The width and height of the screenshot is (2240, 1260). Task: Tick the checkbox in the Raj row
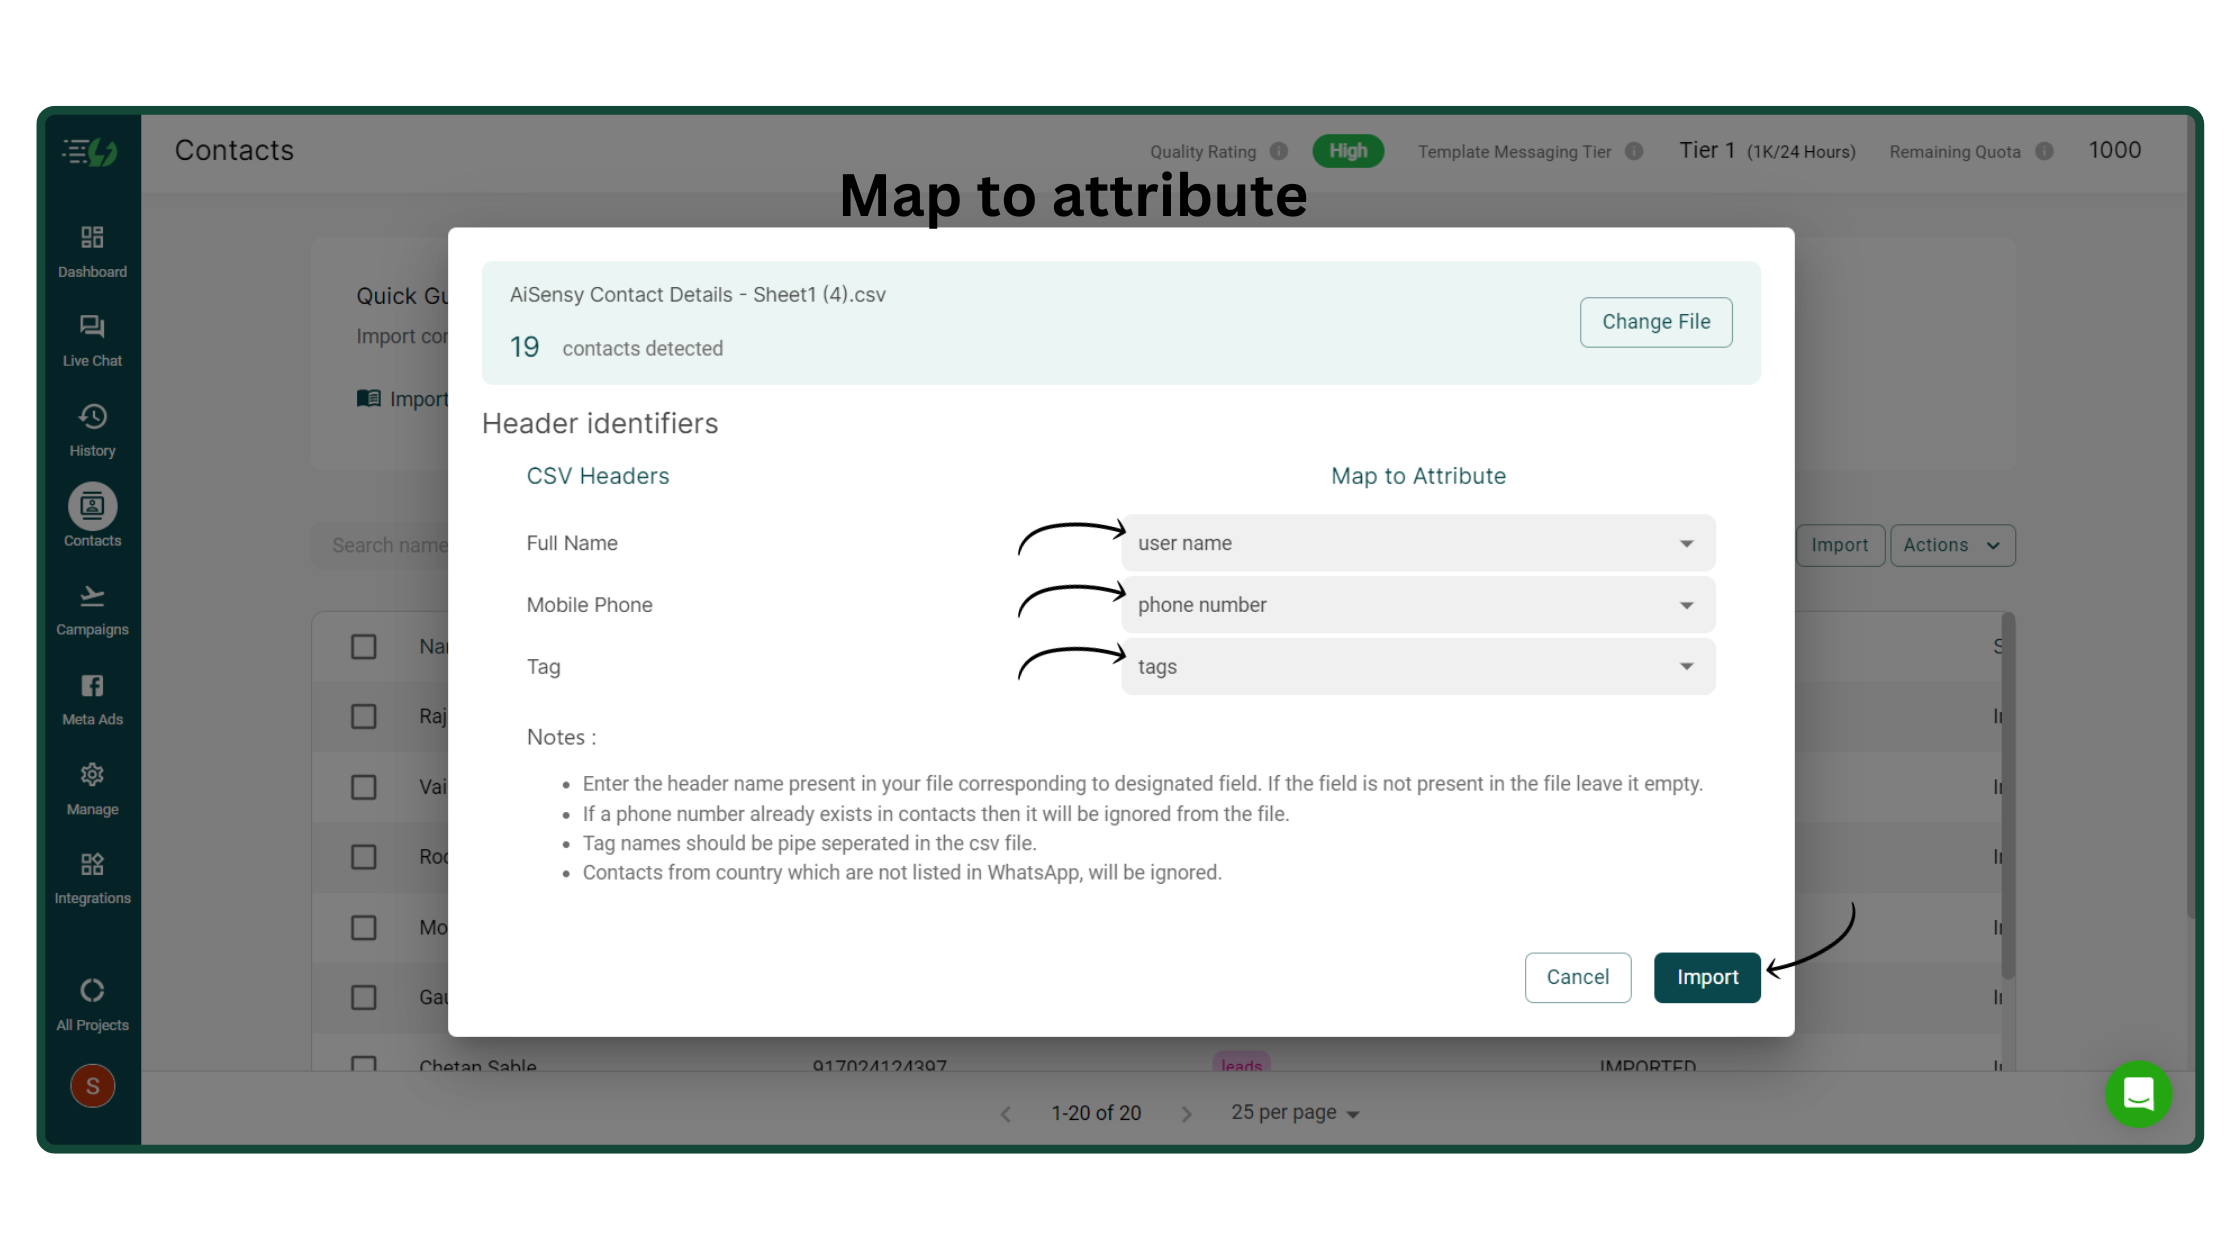click(x=364, y=717)
